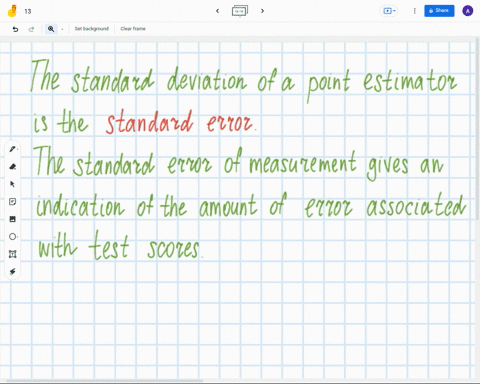
Task: Click the zoom magnifier icon
Action: click(x=51, y=29)
